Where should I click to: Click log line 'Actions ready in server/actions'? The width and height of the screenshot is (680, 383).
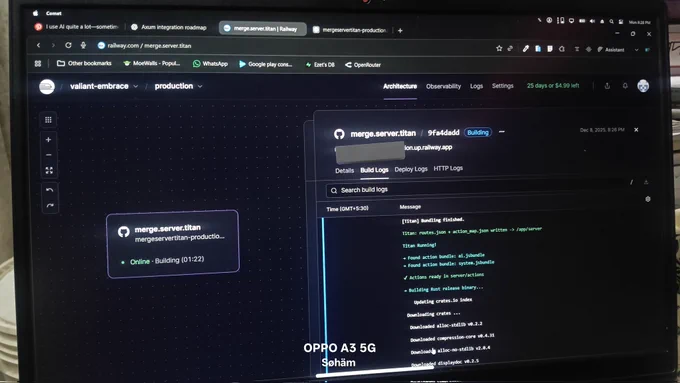(x=444, y=276)
